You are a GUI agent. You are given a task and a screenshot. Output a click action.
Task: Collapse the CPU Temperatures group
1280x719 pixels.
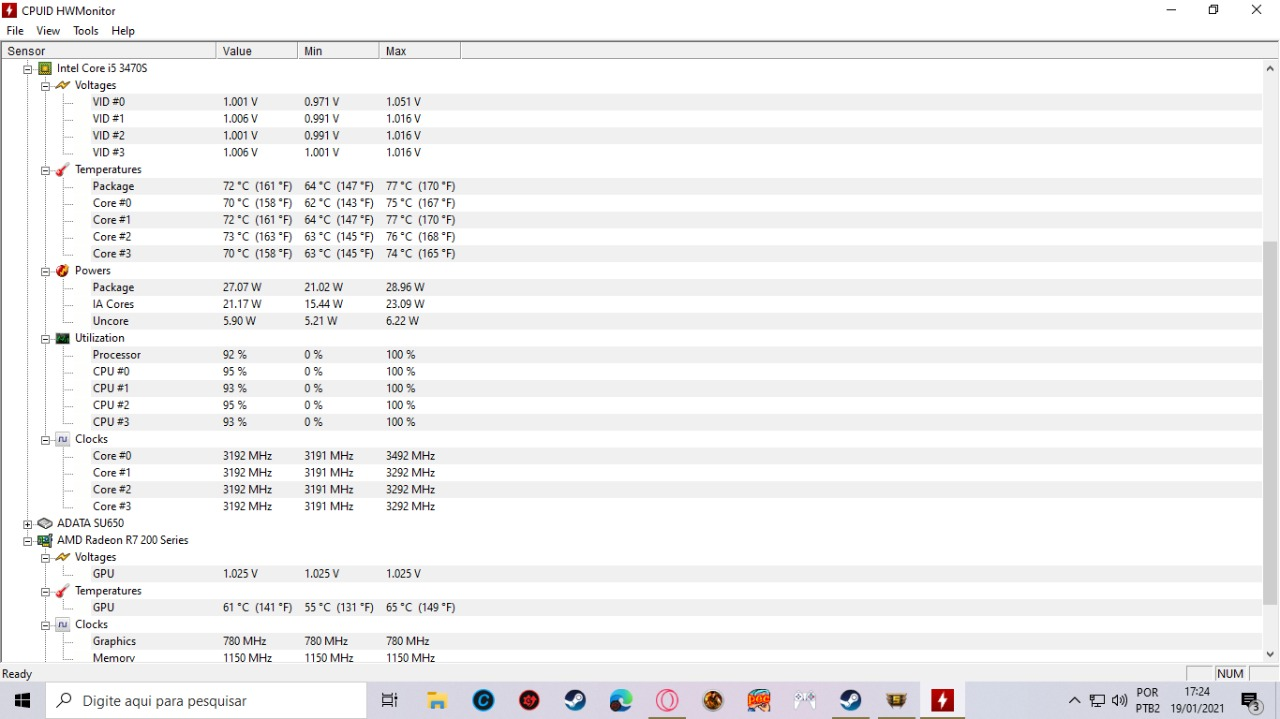tap(46, 170)
